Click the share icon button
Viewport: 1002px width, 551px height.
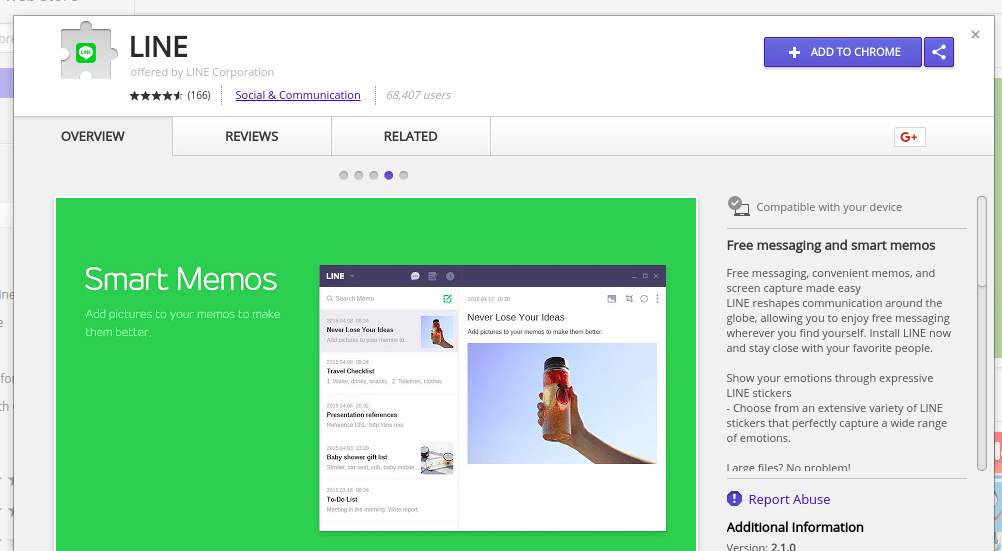[939, 52]
